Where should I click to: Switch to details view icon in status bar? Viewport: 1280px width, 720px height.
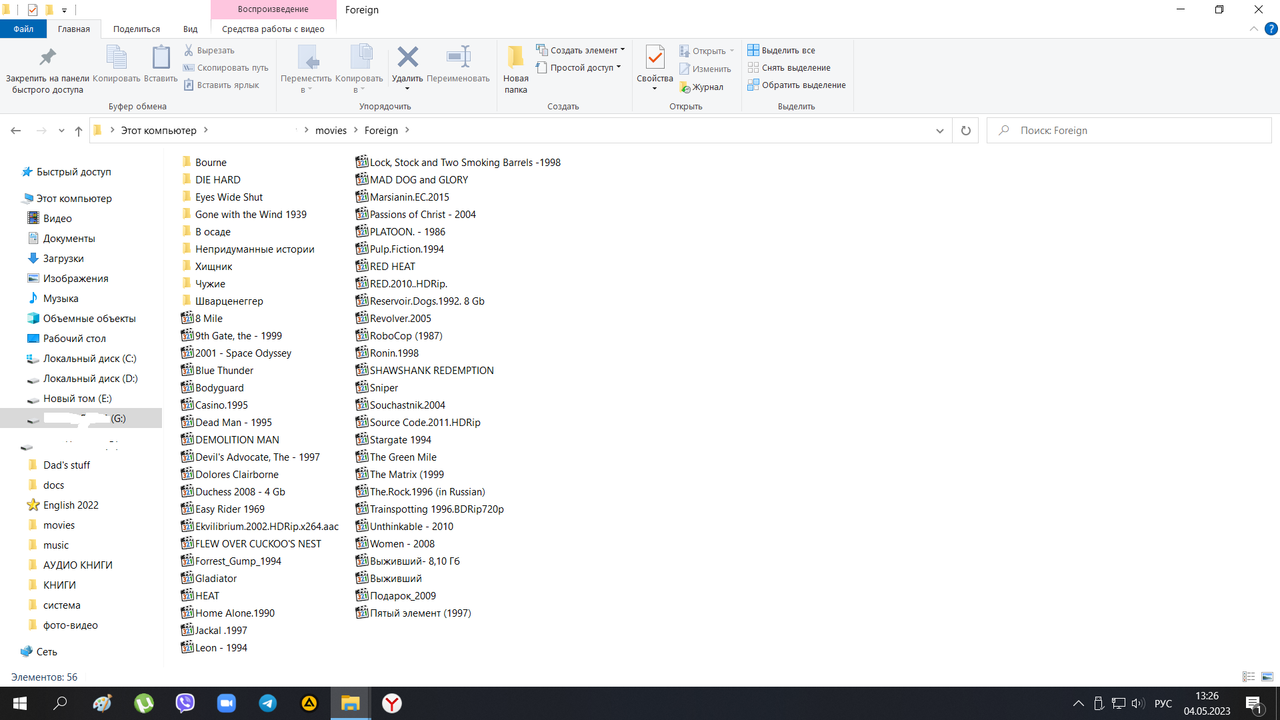tap(1248, 677)
